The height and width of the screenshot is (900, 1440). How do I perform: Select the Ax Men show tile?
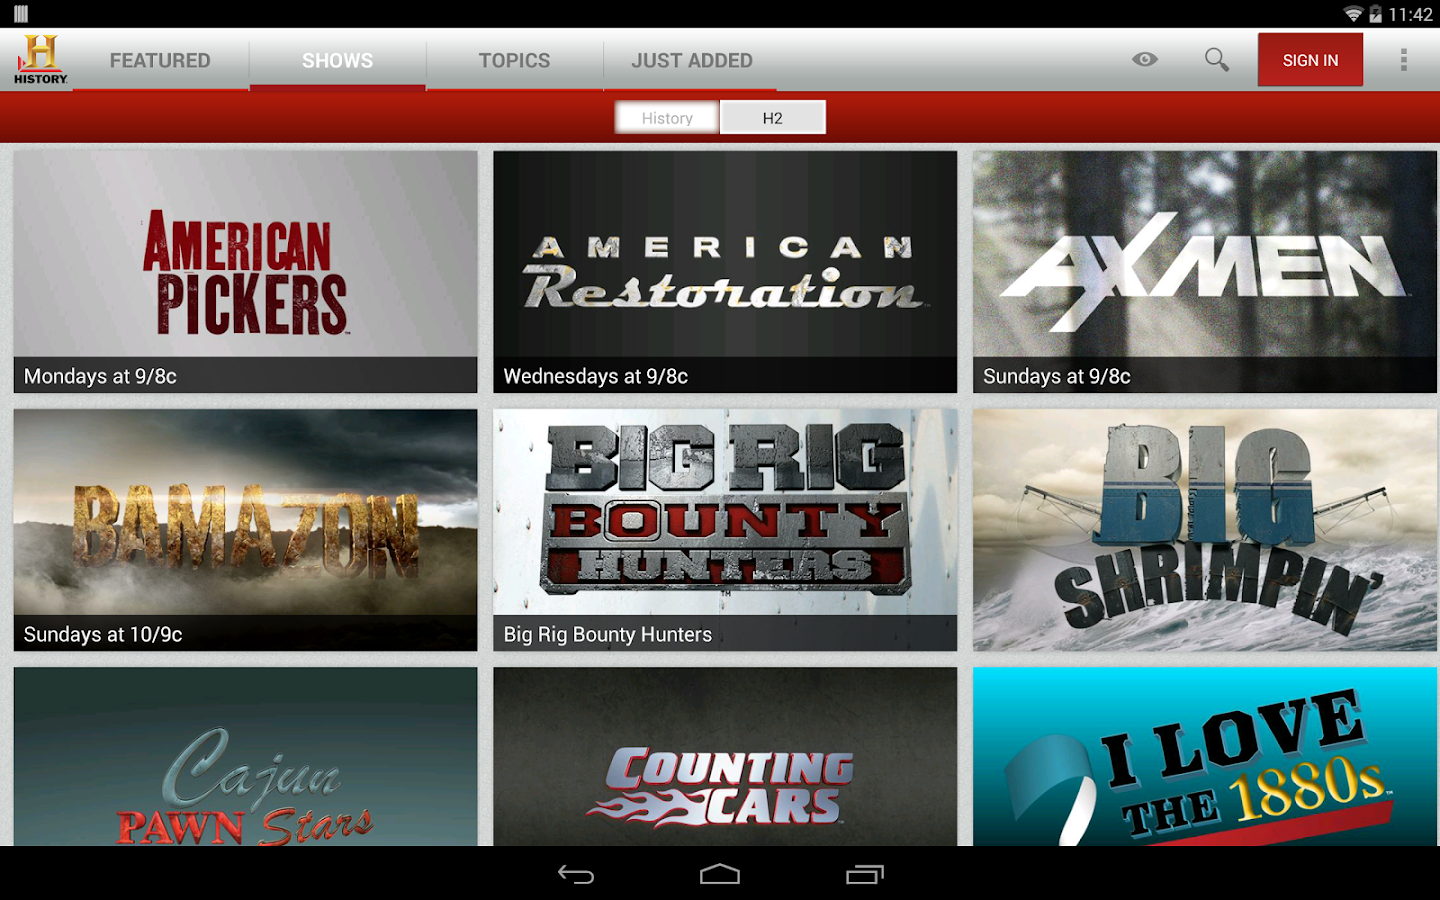1204,271
